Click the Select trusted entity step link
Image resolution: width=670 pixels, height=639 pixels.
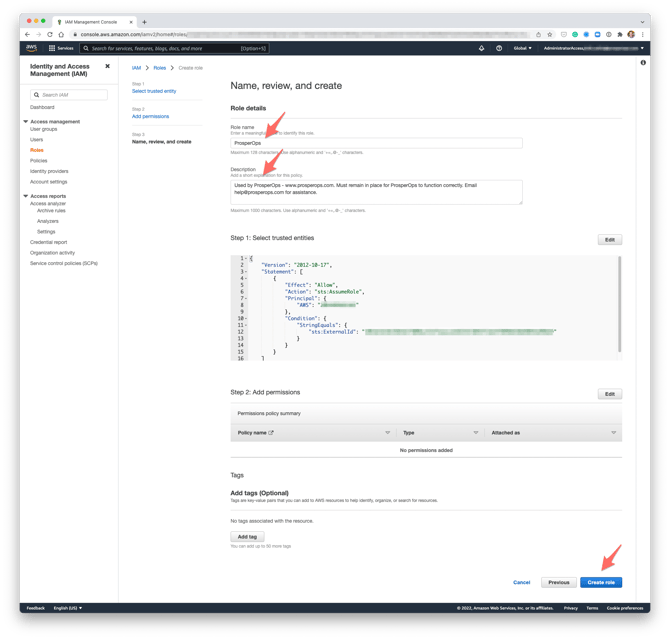pos(154,91)
